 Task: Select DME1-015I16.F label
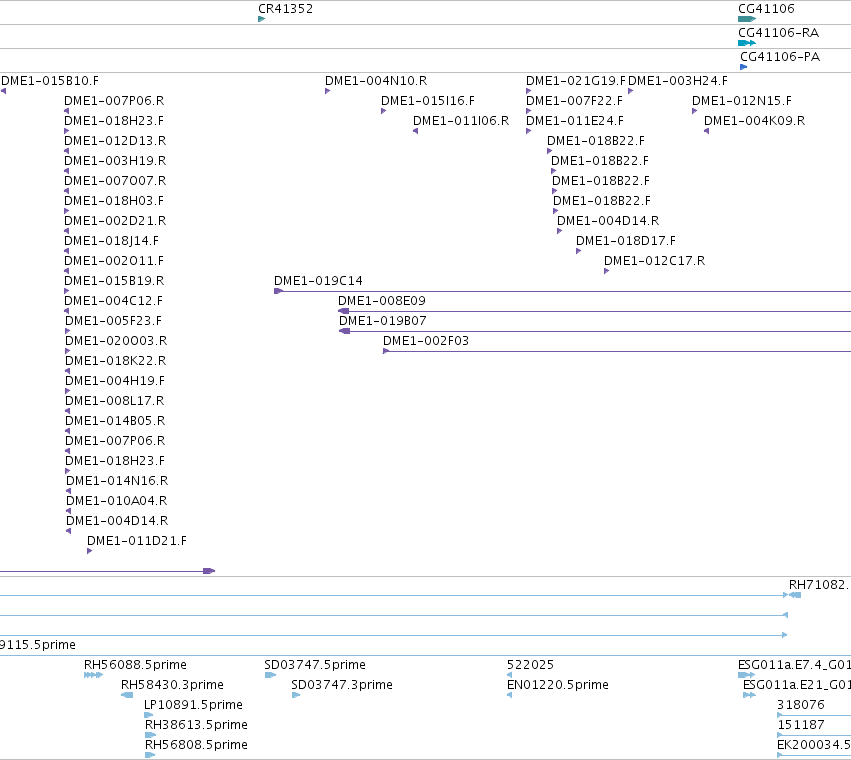pyautogui.click(x=428, y=101)
